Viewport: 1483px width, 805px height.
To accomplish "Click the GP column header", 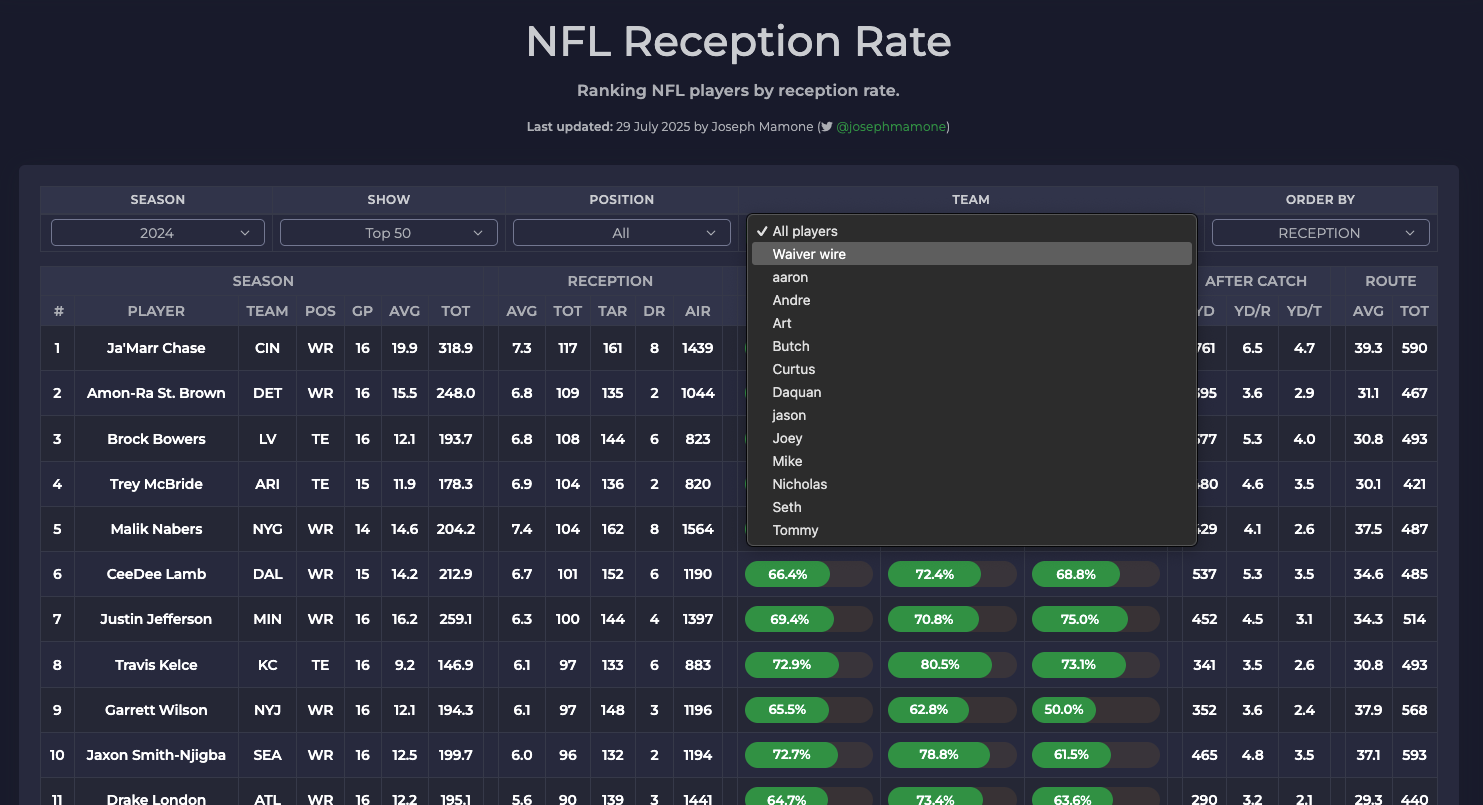I will click(362, 311).
